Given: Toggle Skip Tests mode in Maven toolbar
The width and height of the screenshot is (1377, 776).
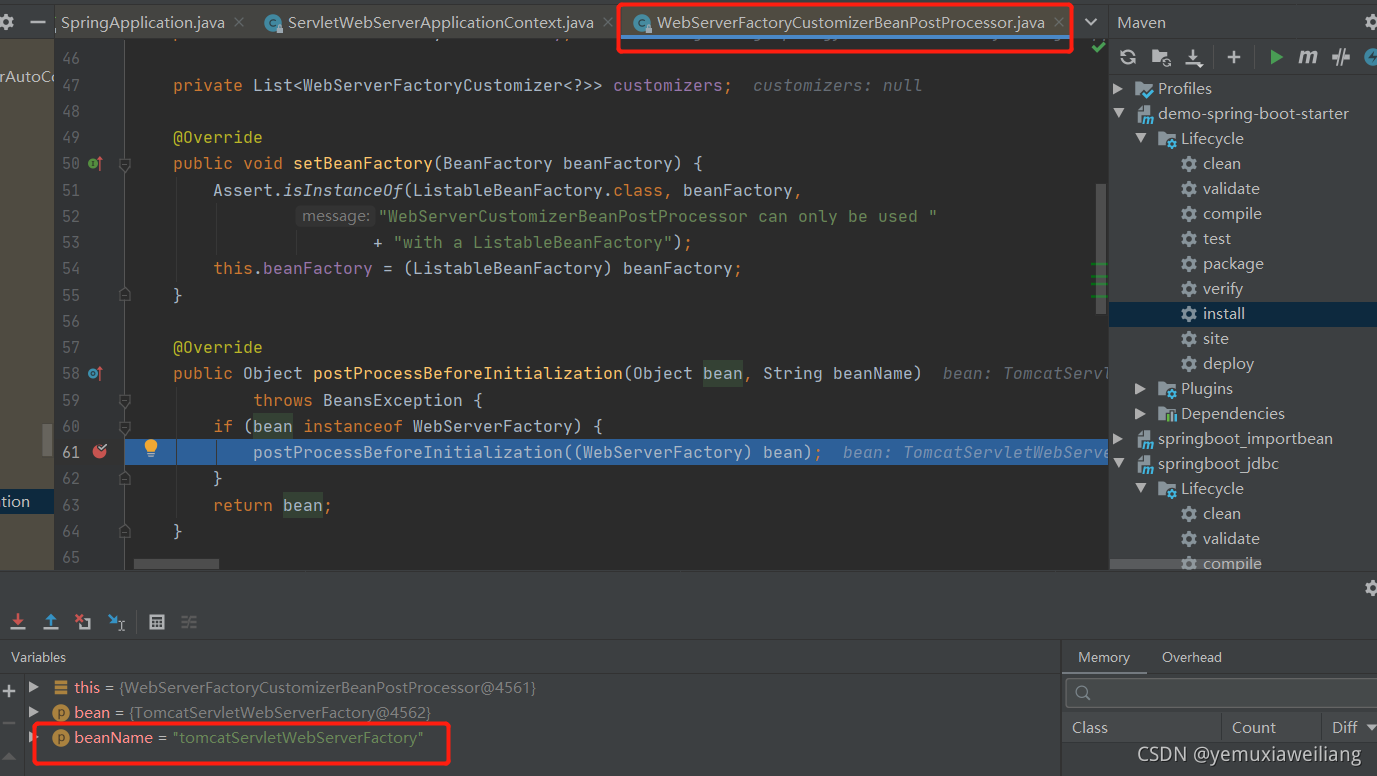Looking at the screenshot, I should pos(1341,57).
